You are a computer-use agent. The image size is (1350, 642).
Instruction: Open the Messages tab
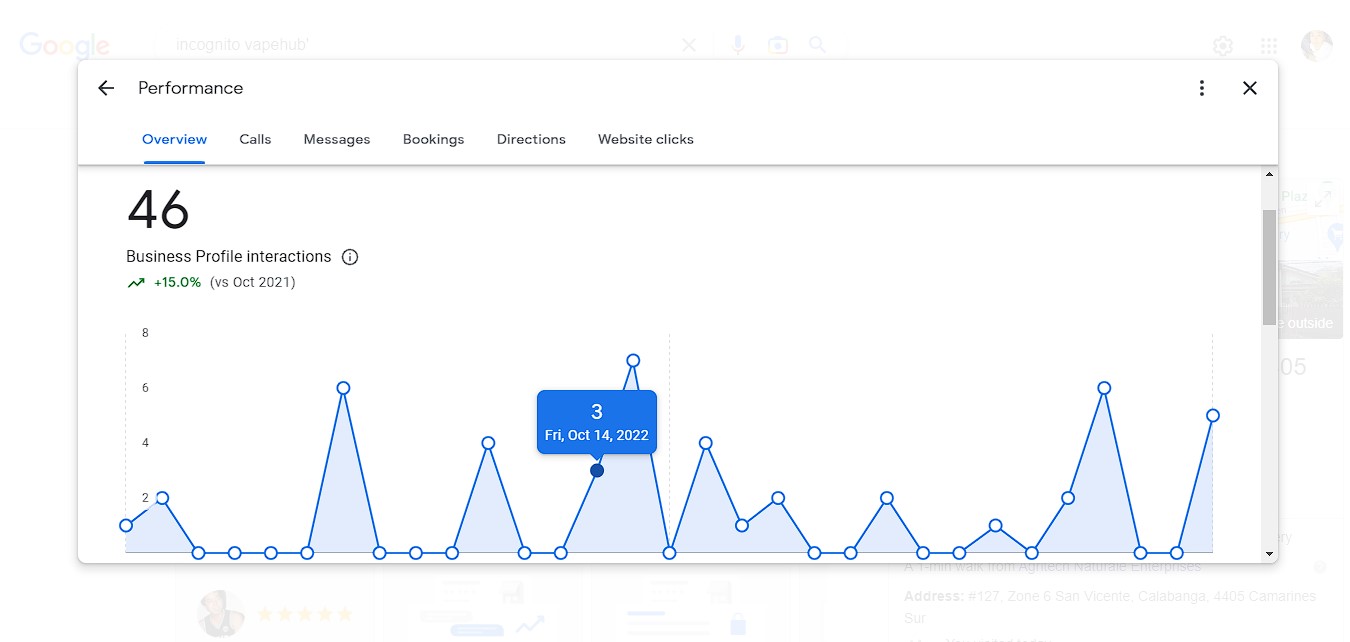(x=337, y=139)
